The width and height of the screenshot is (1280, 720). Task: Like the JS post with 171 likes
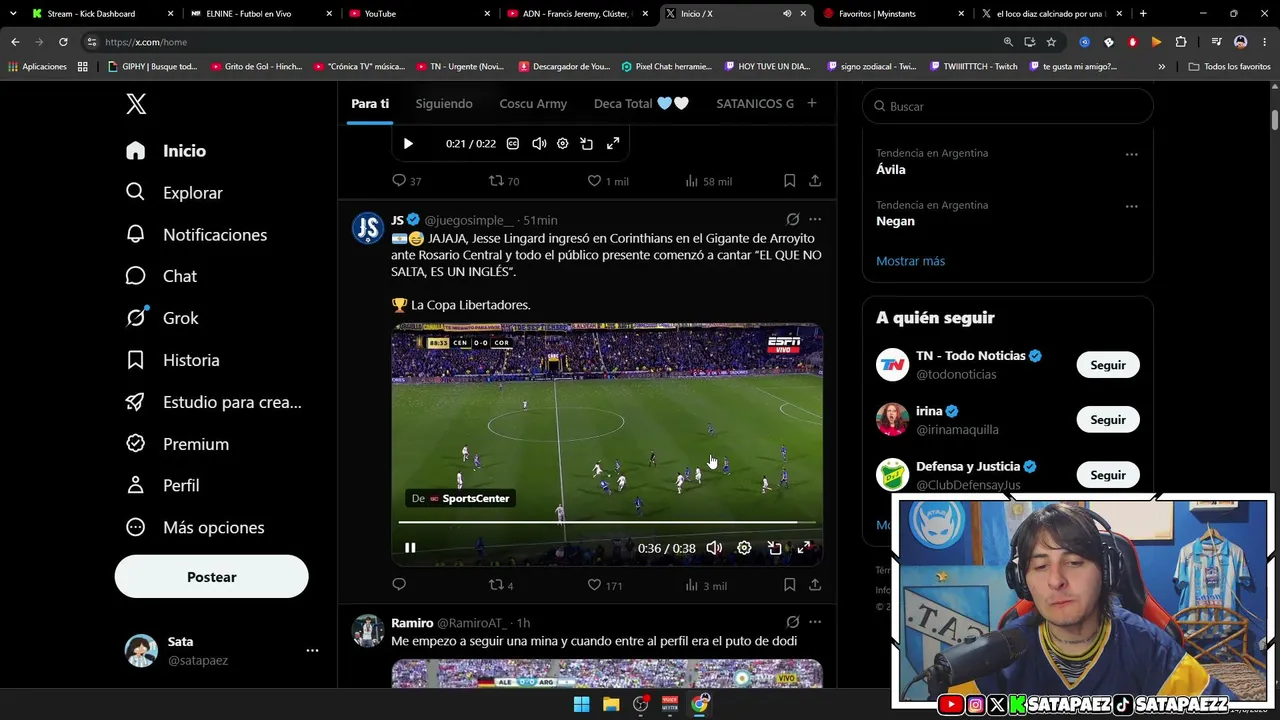click(604, 585)
